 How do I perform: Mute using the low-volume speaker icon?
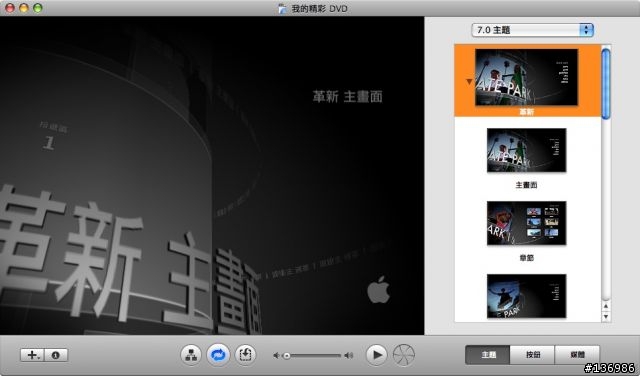[x=276, y=356]
